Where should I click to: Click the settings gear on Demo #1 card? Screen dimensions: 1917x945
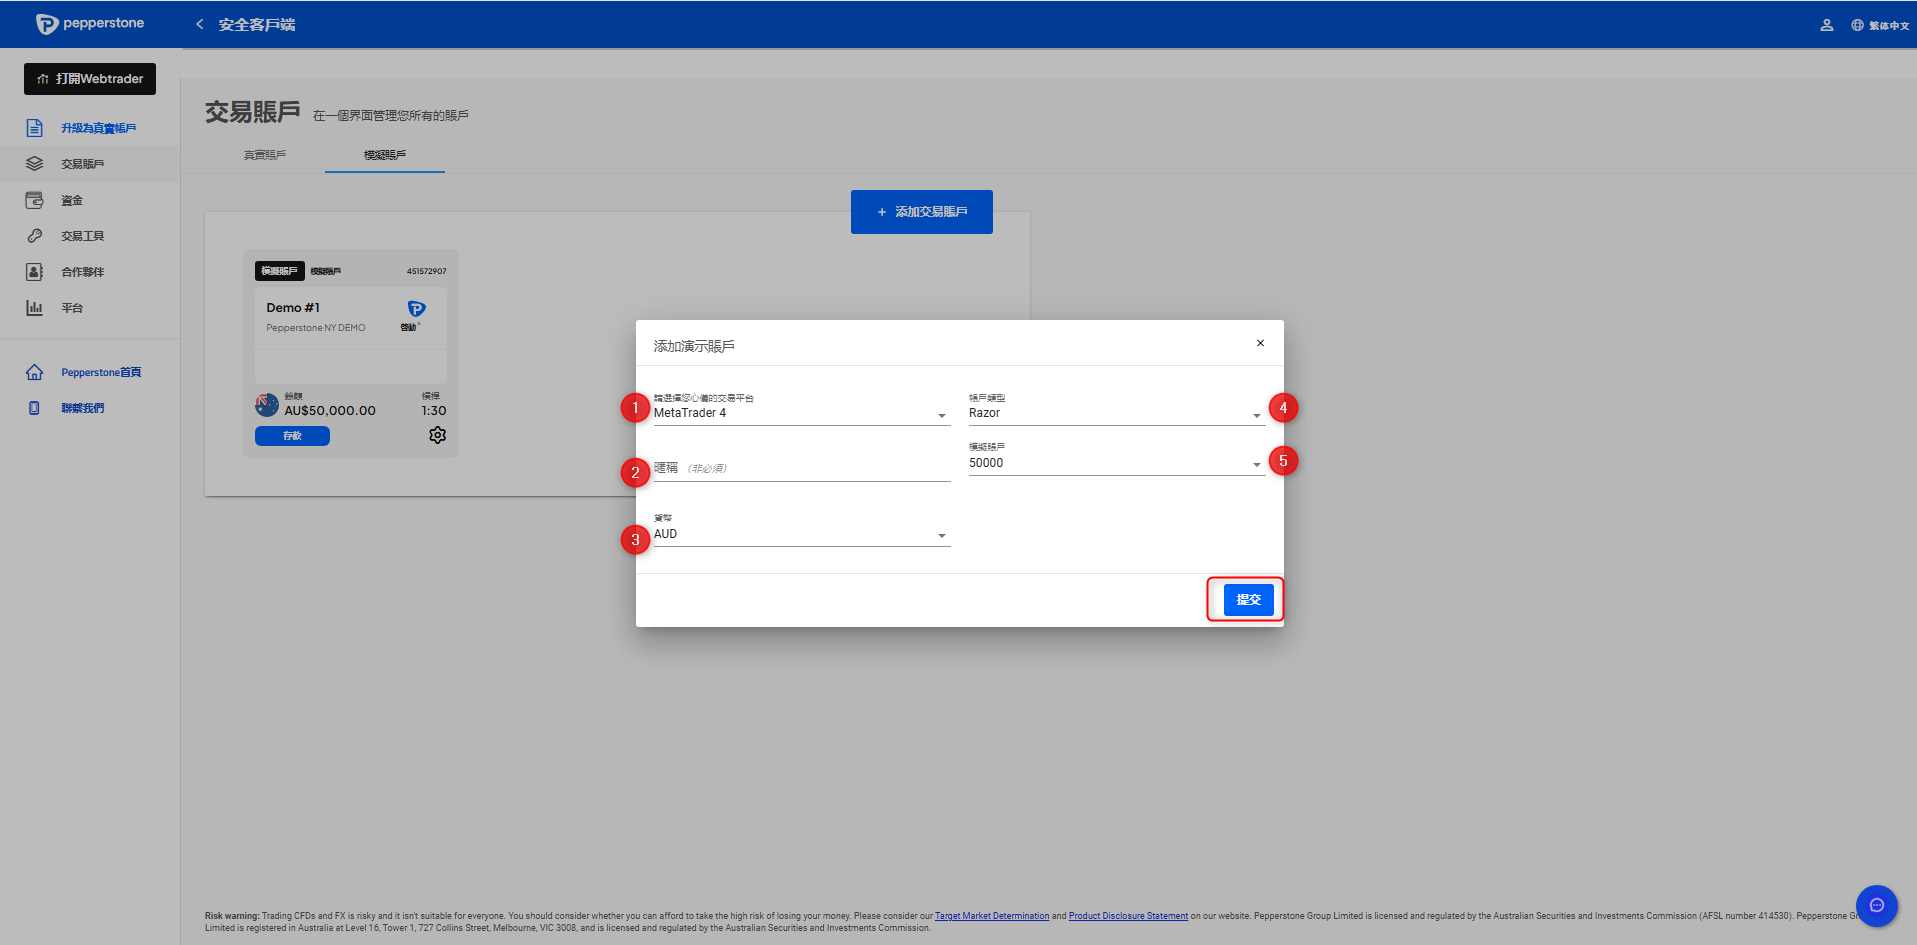tap(437, 435)
